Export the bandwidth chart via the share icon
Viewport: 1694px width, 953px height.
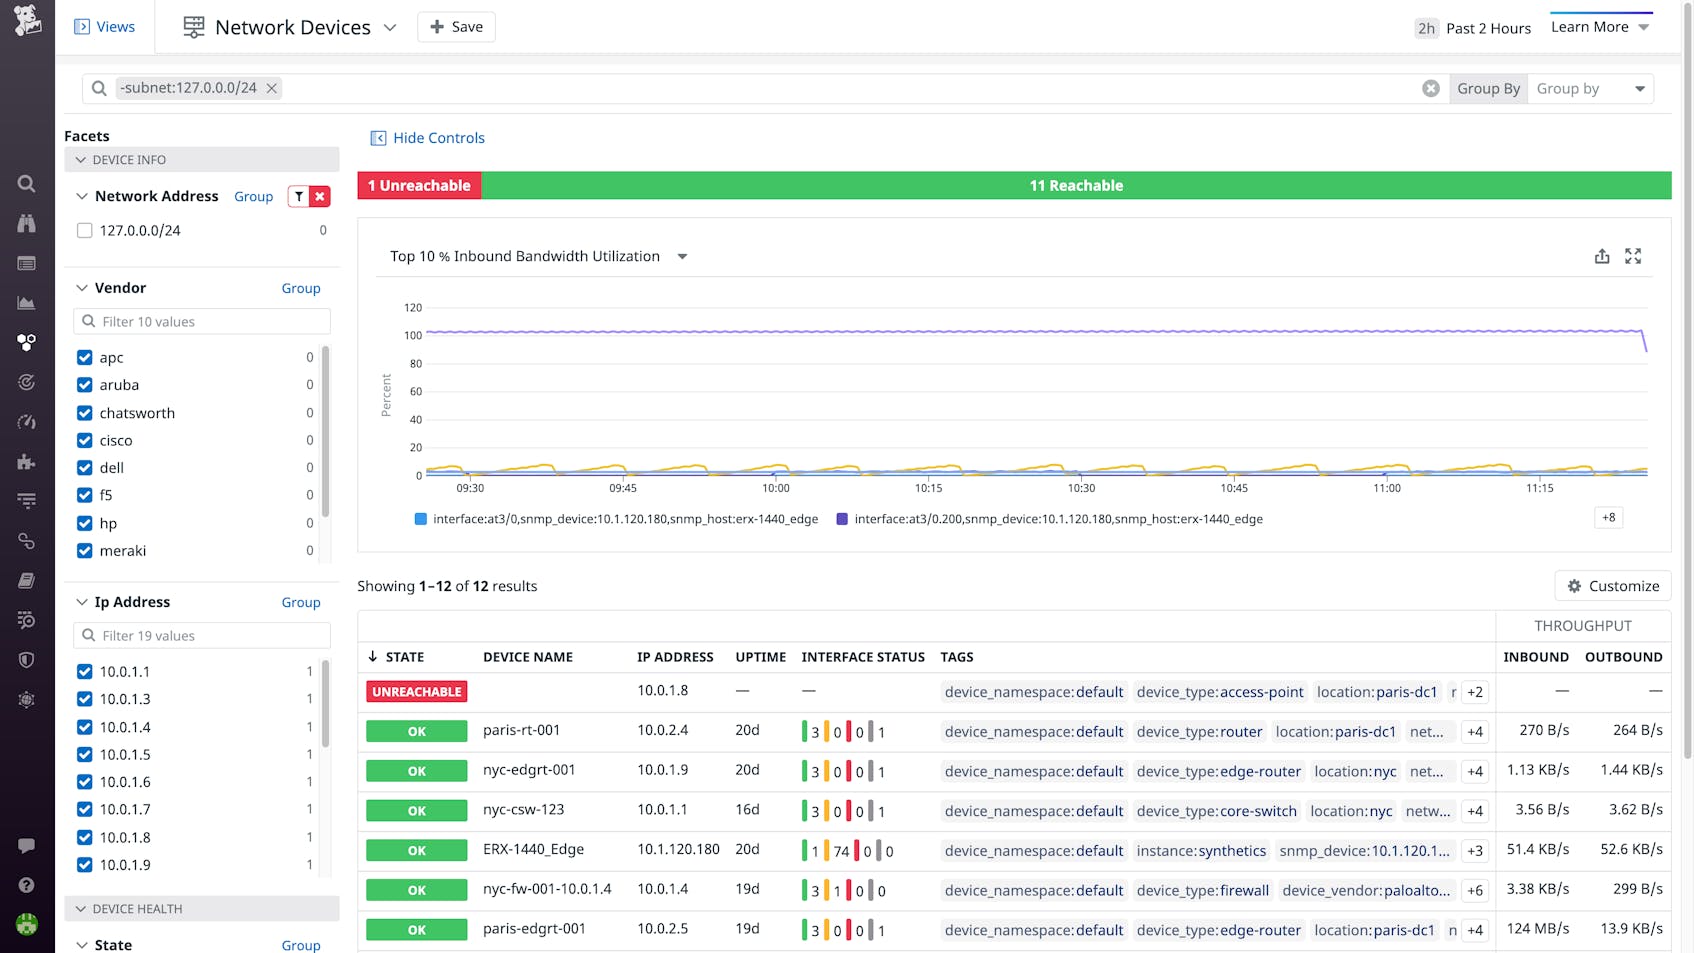point(1602,256)
